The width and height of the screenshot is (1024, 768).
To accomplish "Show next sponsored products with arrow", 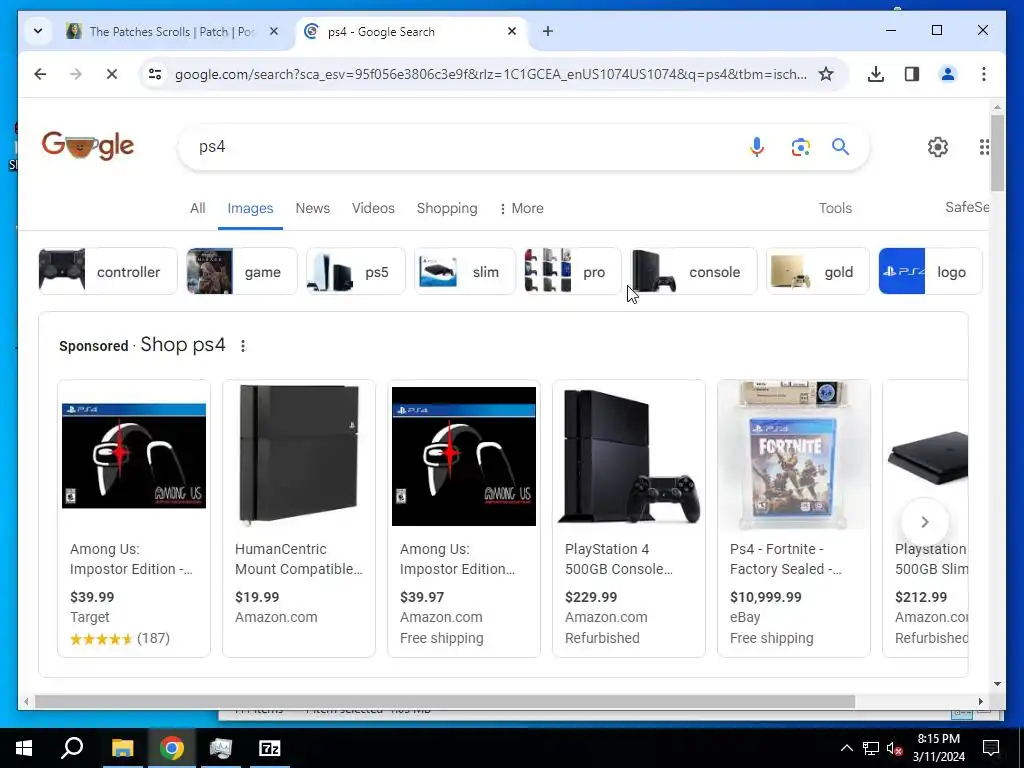I will (924, 522).
